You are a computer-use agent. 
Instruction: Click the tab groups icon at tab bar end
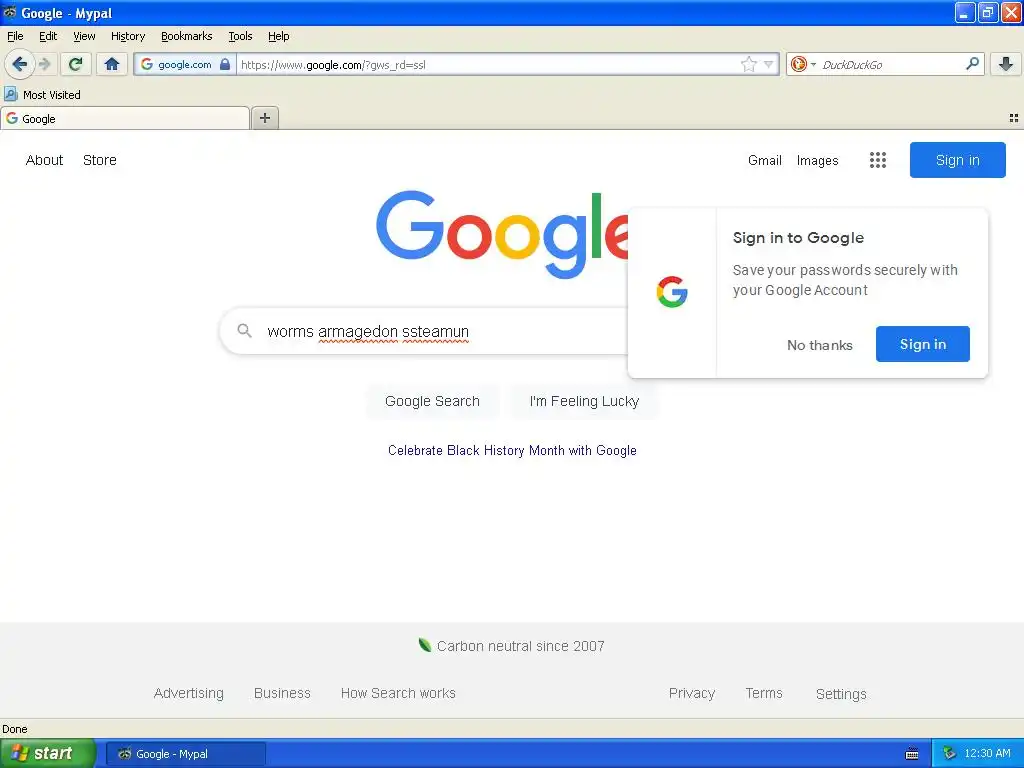[x=1014, y=118]
